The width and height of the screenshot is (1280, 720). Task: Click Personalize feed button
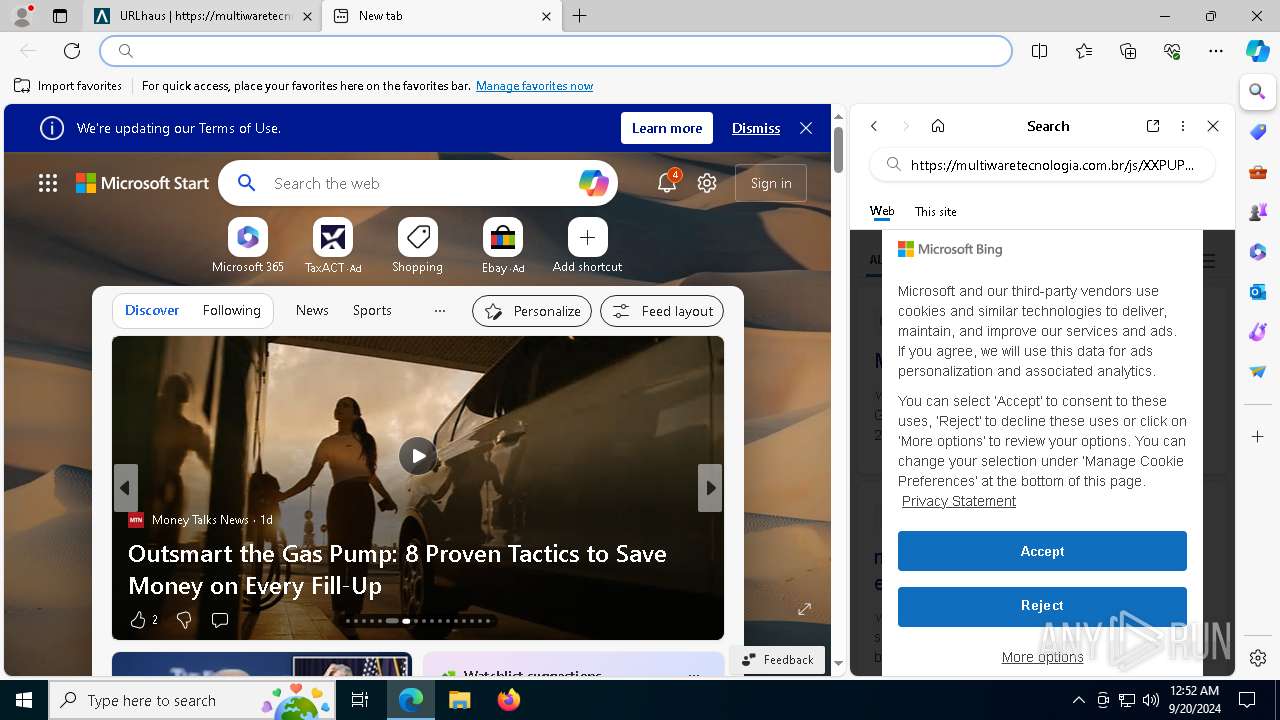click(x=532, y=311)
